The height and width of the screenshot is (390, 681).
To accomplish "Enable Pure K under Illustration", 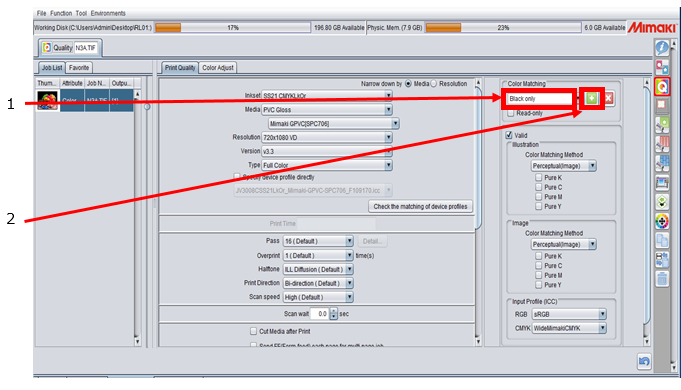I will point(539,177).
